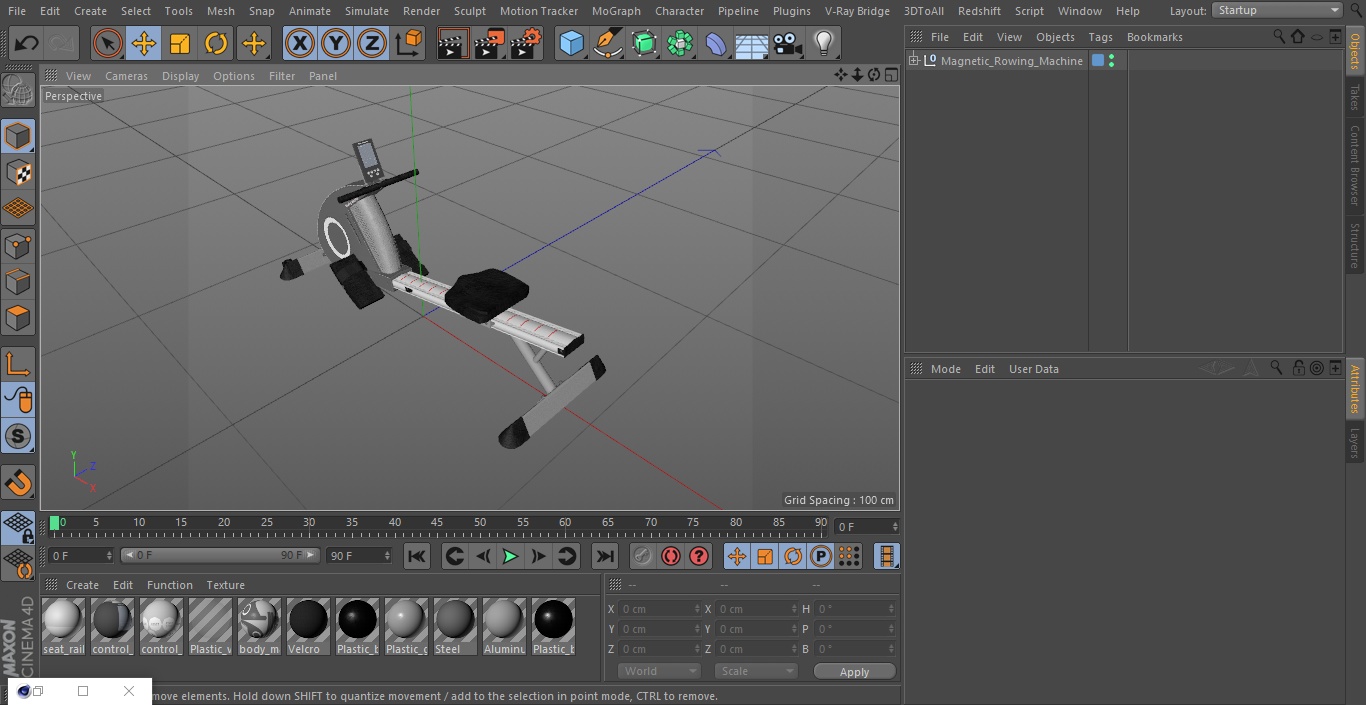Screen dimensions: 1366x705
Task: Open the MoGraph menu
Action: 616,11
